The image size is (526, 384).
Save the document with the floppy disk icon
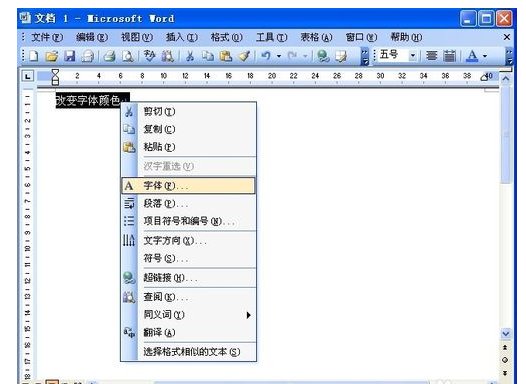click(x=70, y=56)
